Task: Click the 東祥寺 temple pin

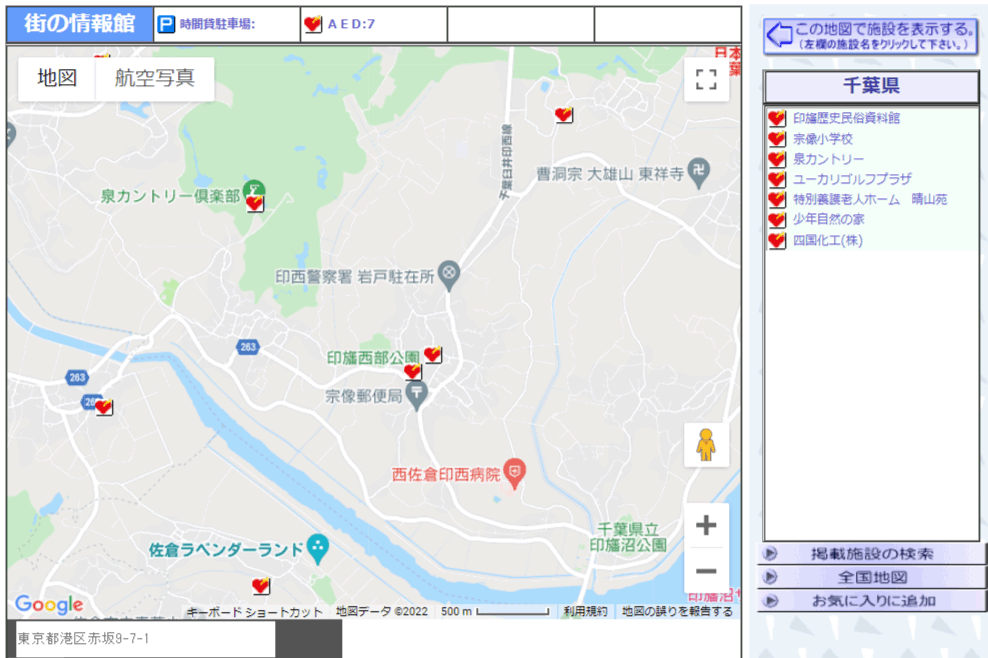Action: [x=699, y=172]
